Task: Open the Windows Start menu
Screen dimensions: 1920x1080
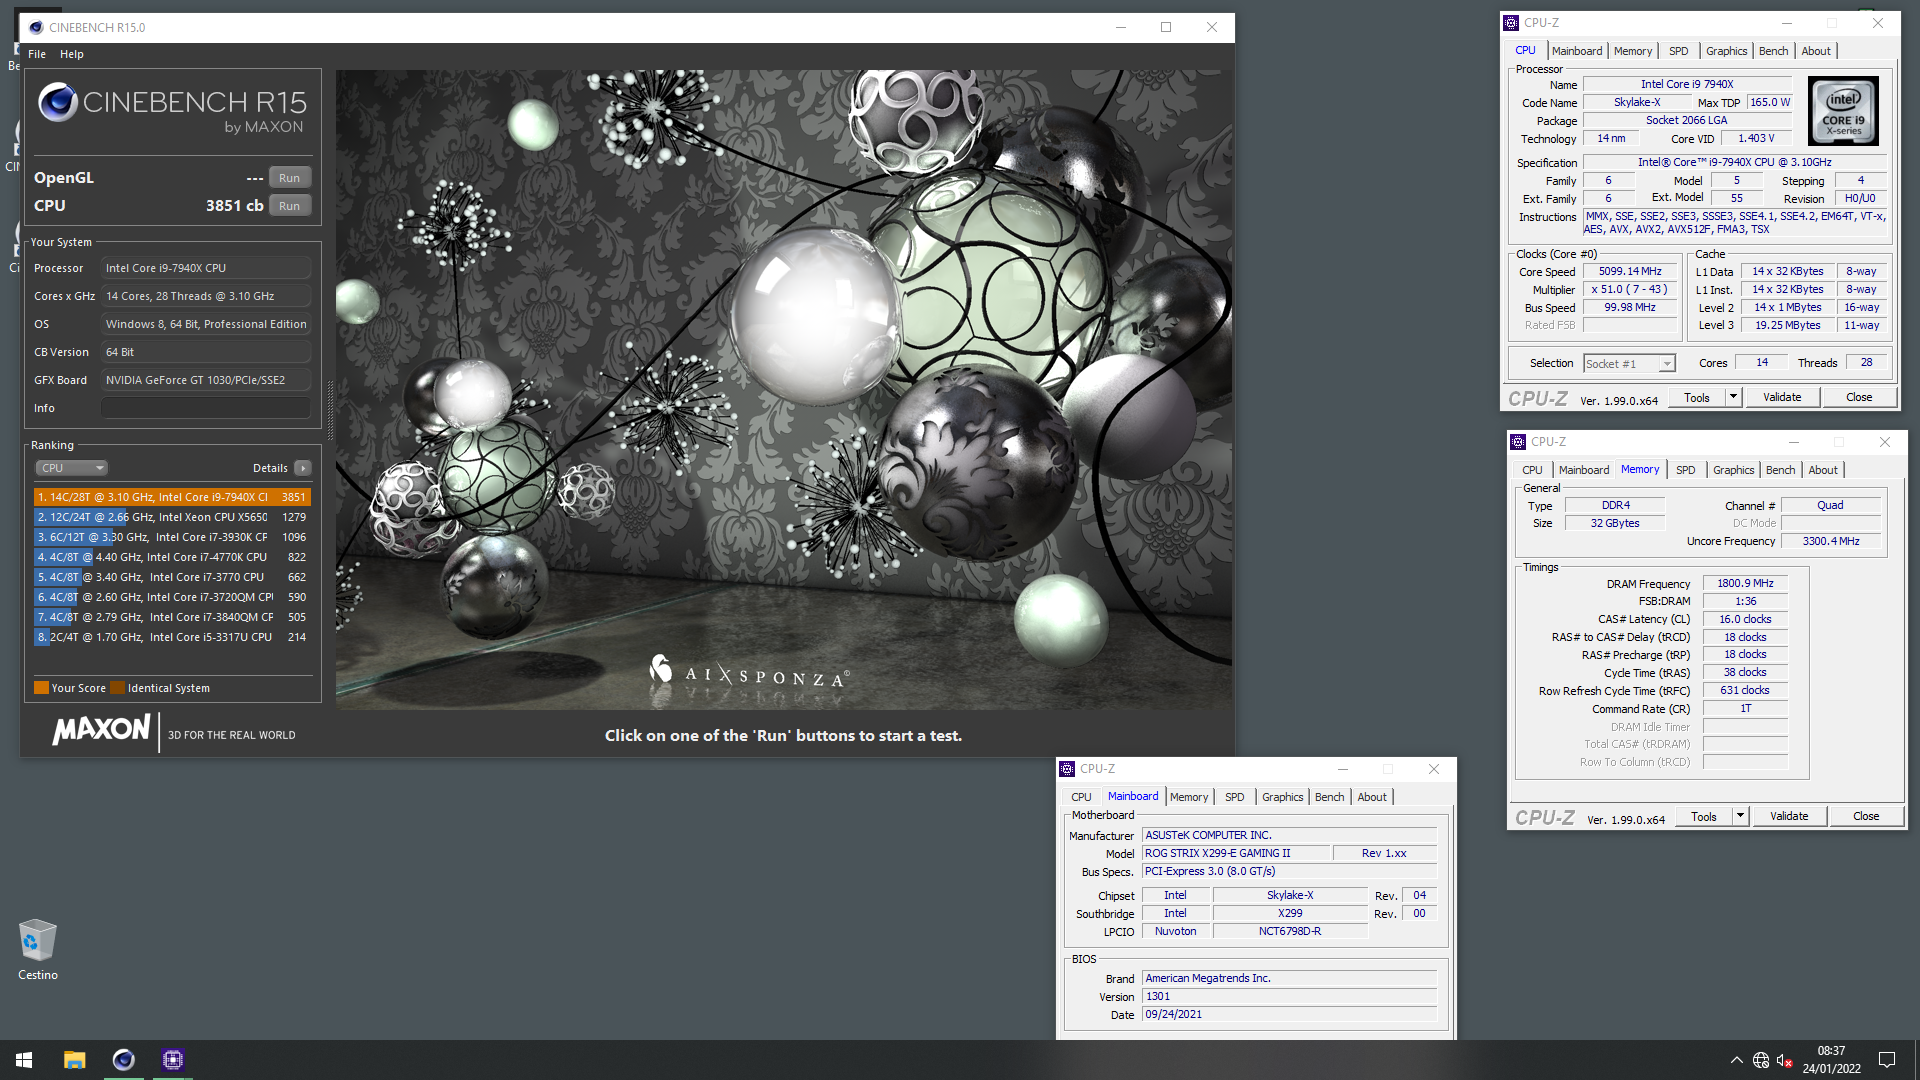Action: pos(24,1060)
